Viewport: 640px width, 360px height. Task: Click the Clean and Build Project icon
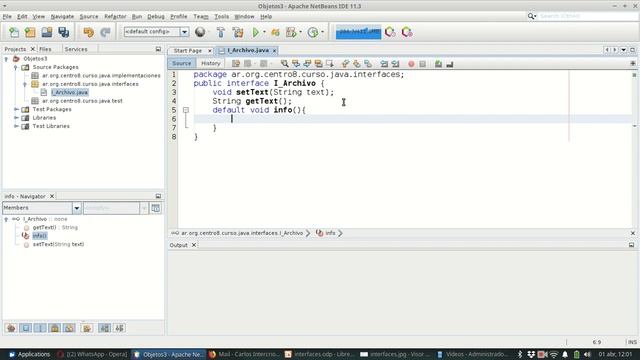click(x=238, y=32)
